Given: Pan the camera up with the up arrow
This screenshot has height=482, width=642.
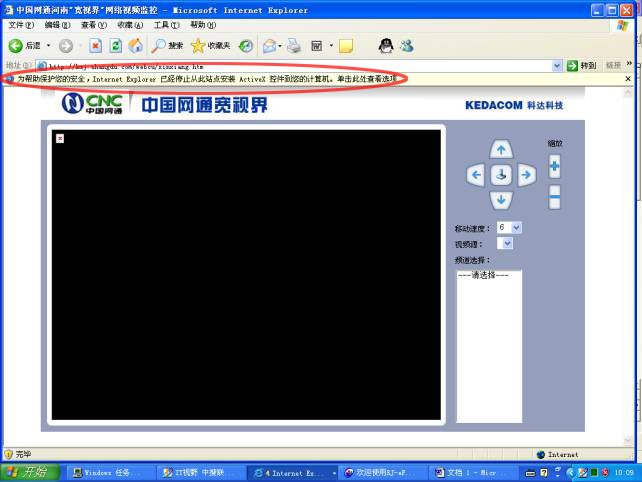Looking at the screenshot, I should 502,150.
